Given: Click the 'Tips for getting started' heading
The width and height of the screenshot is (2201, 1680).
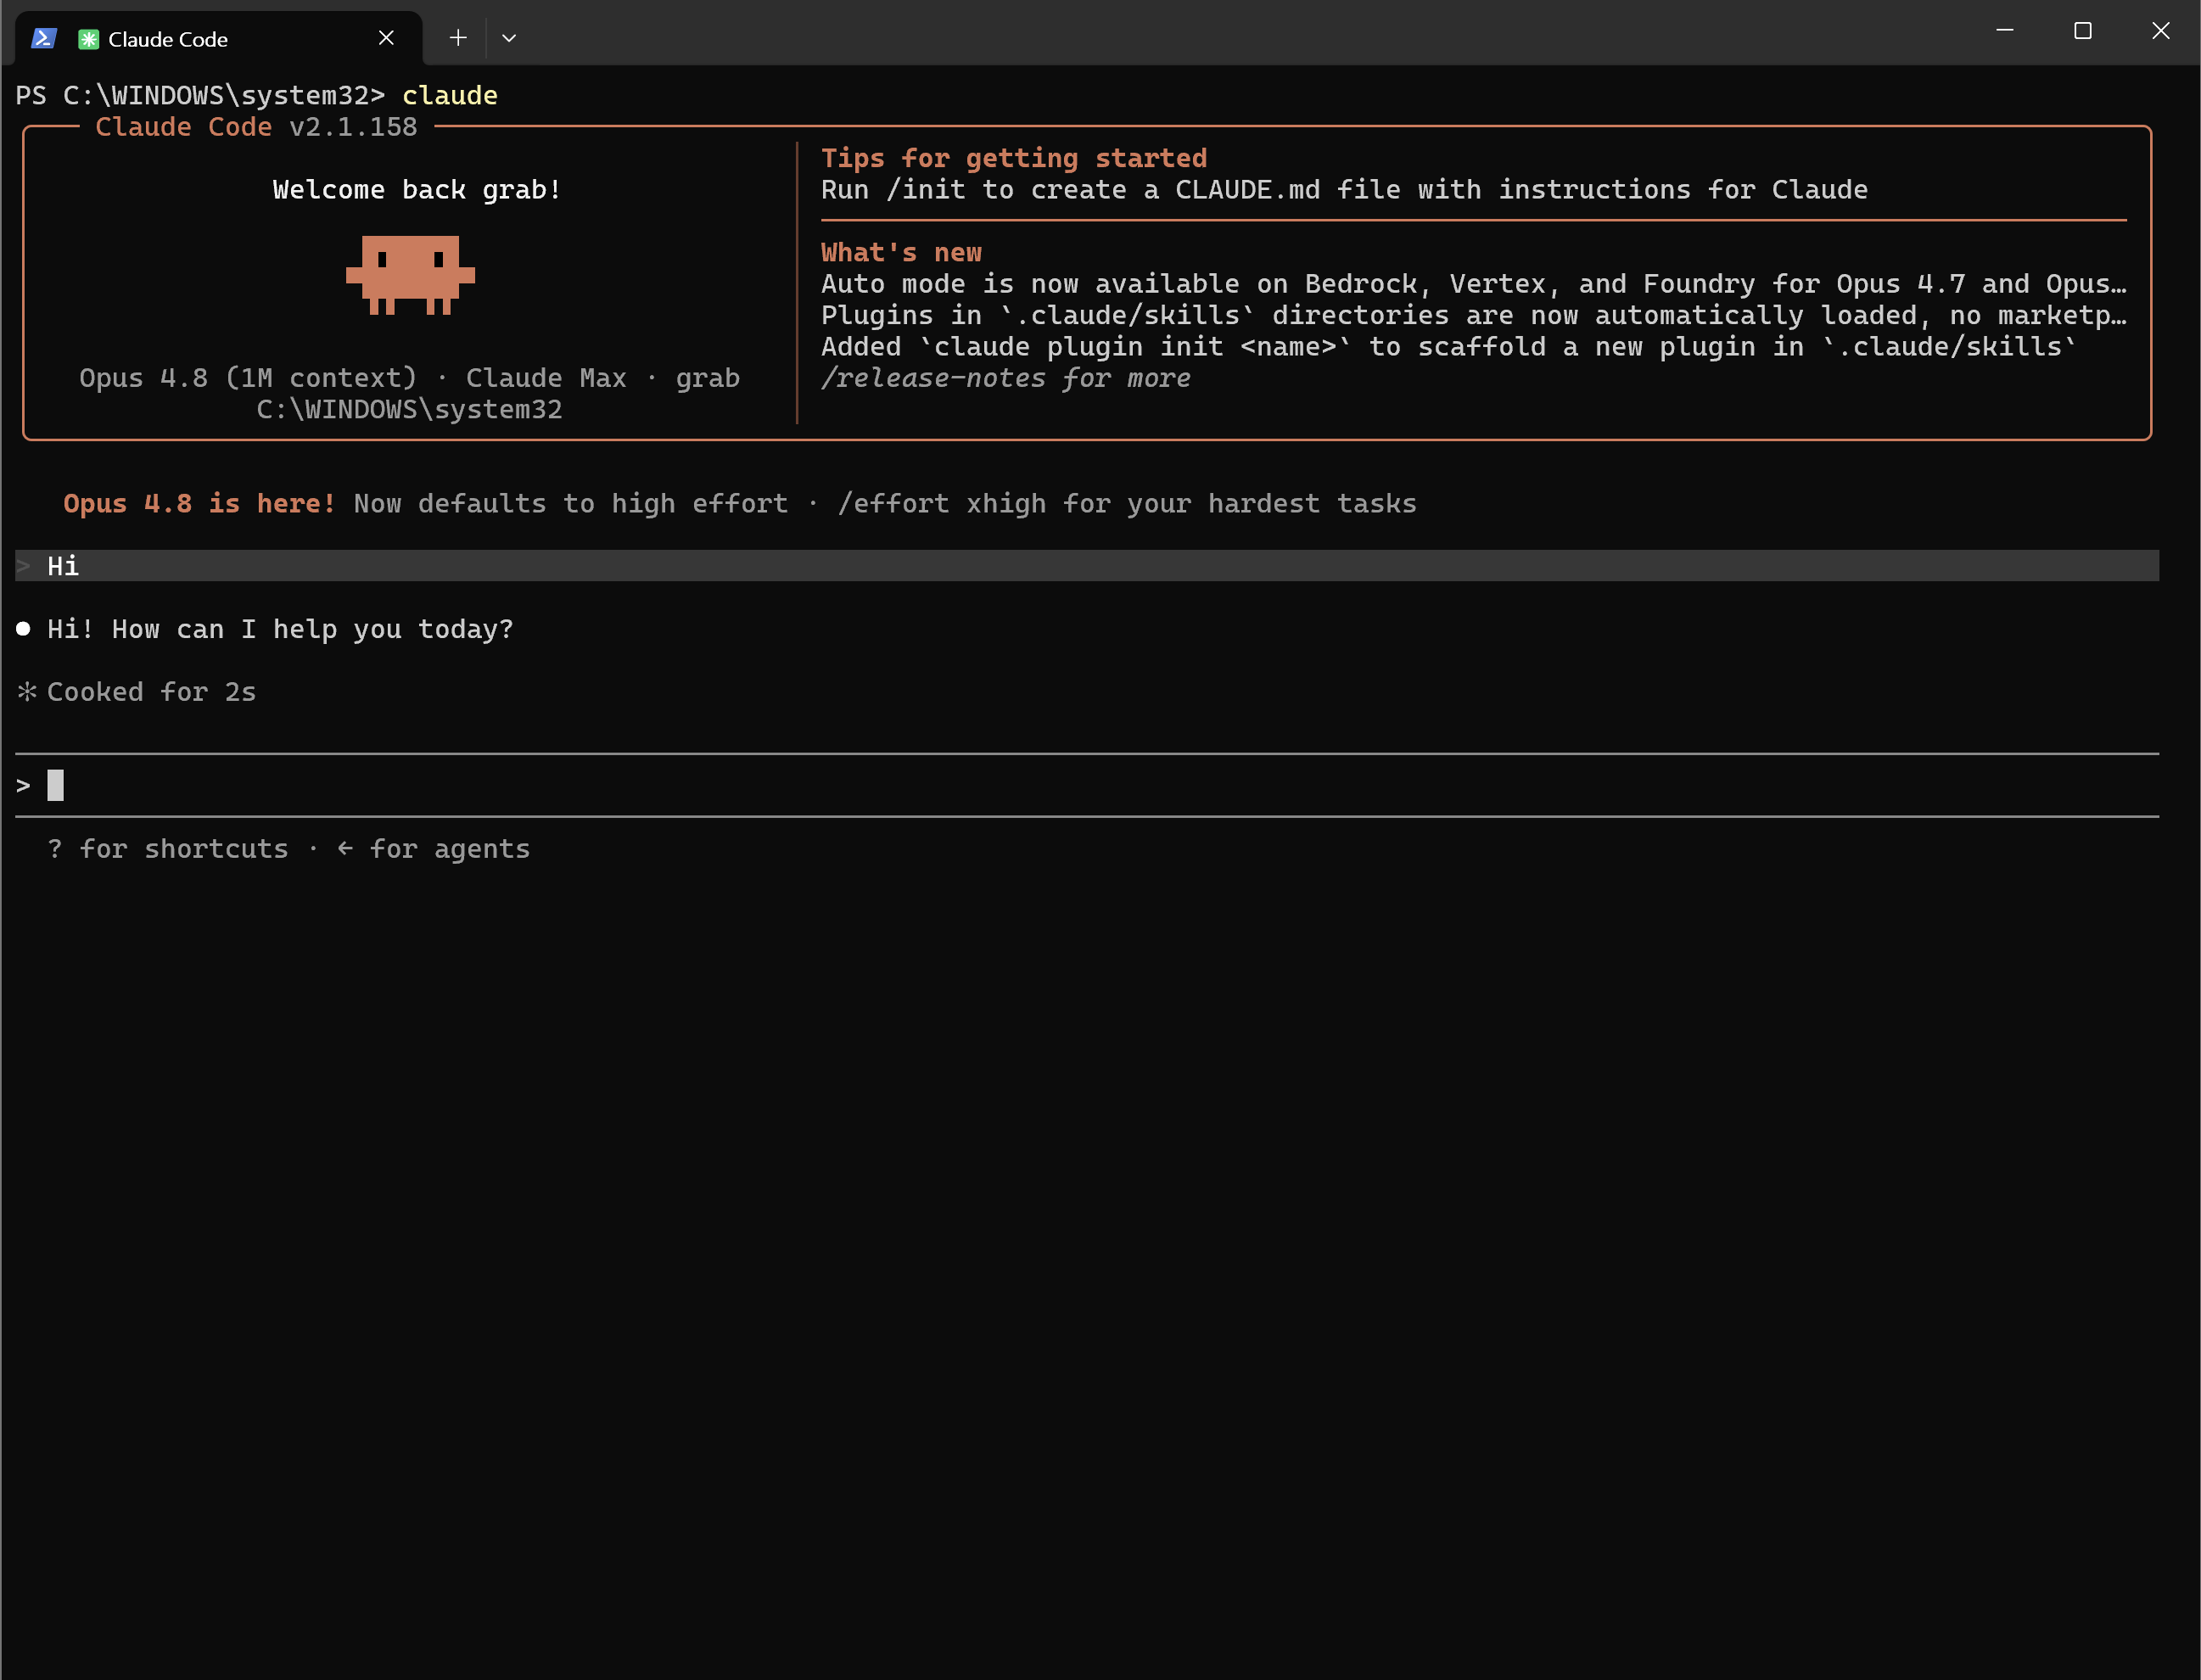Looking at the screenshot, I should click(1014, 158).
